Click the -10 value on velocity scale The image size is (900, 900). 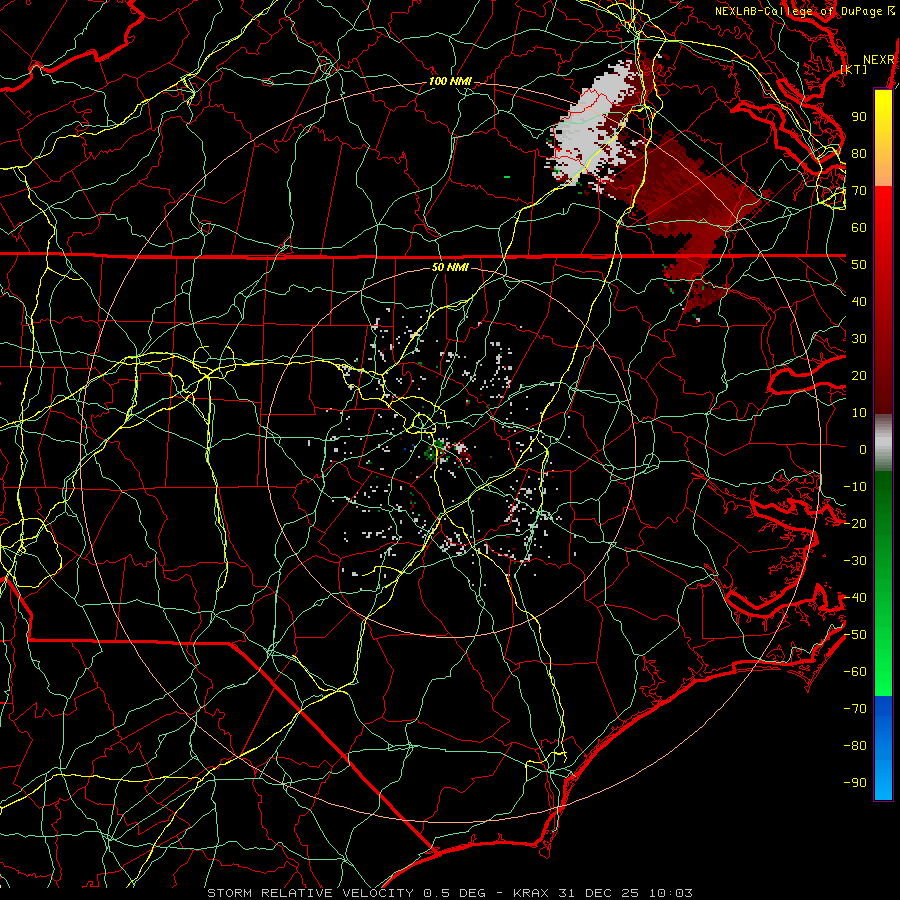pos(855,487)
